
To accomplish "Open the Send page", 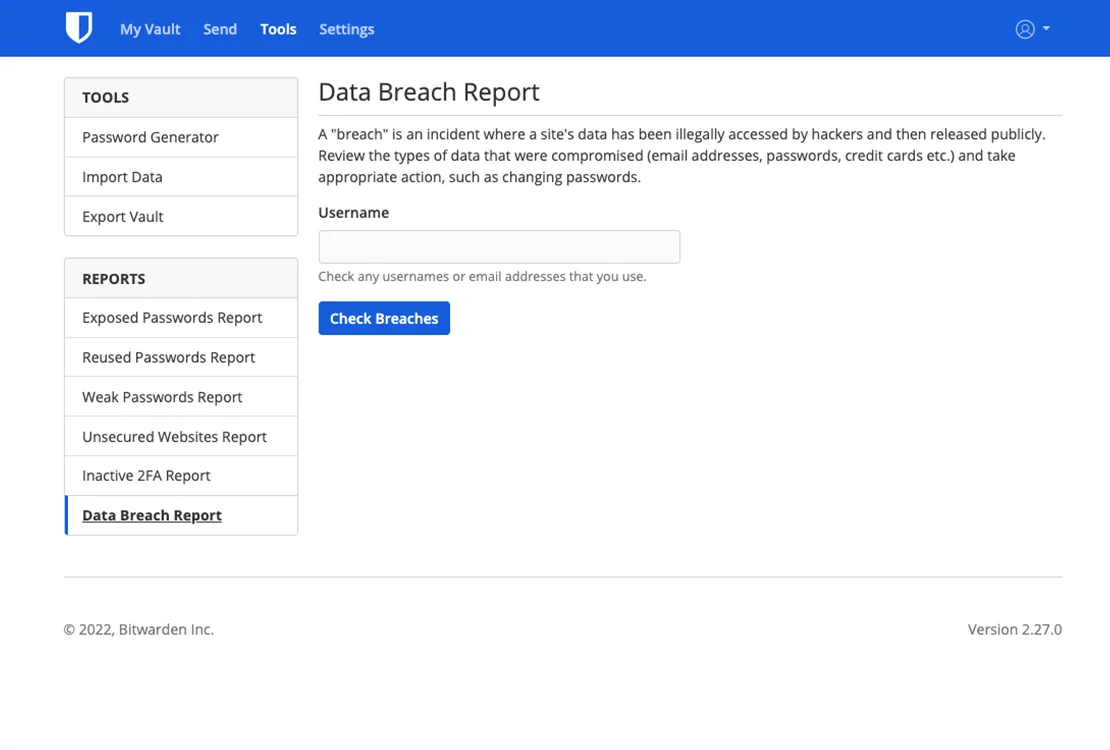I will click(220, 29).
